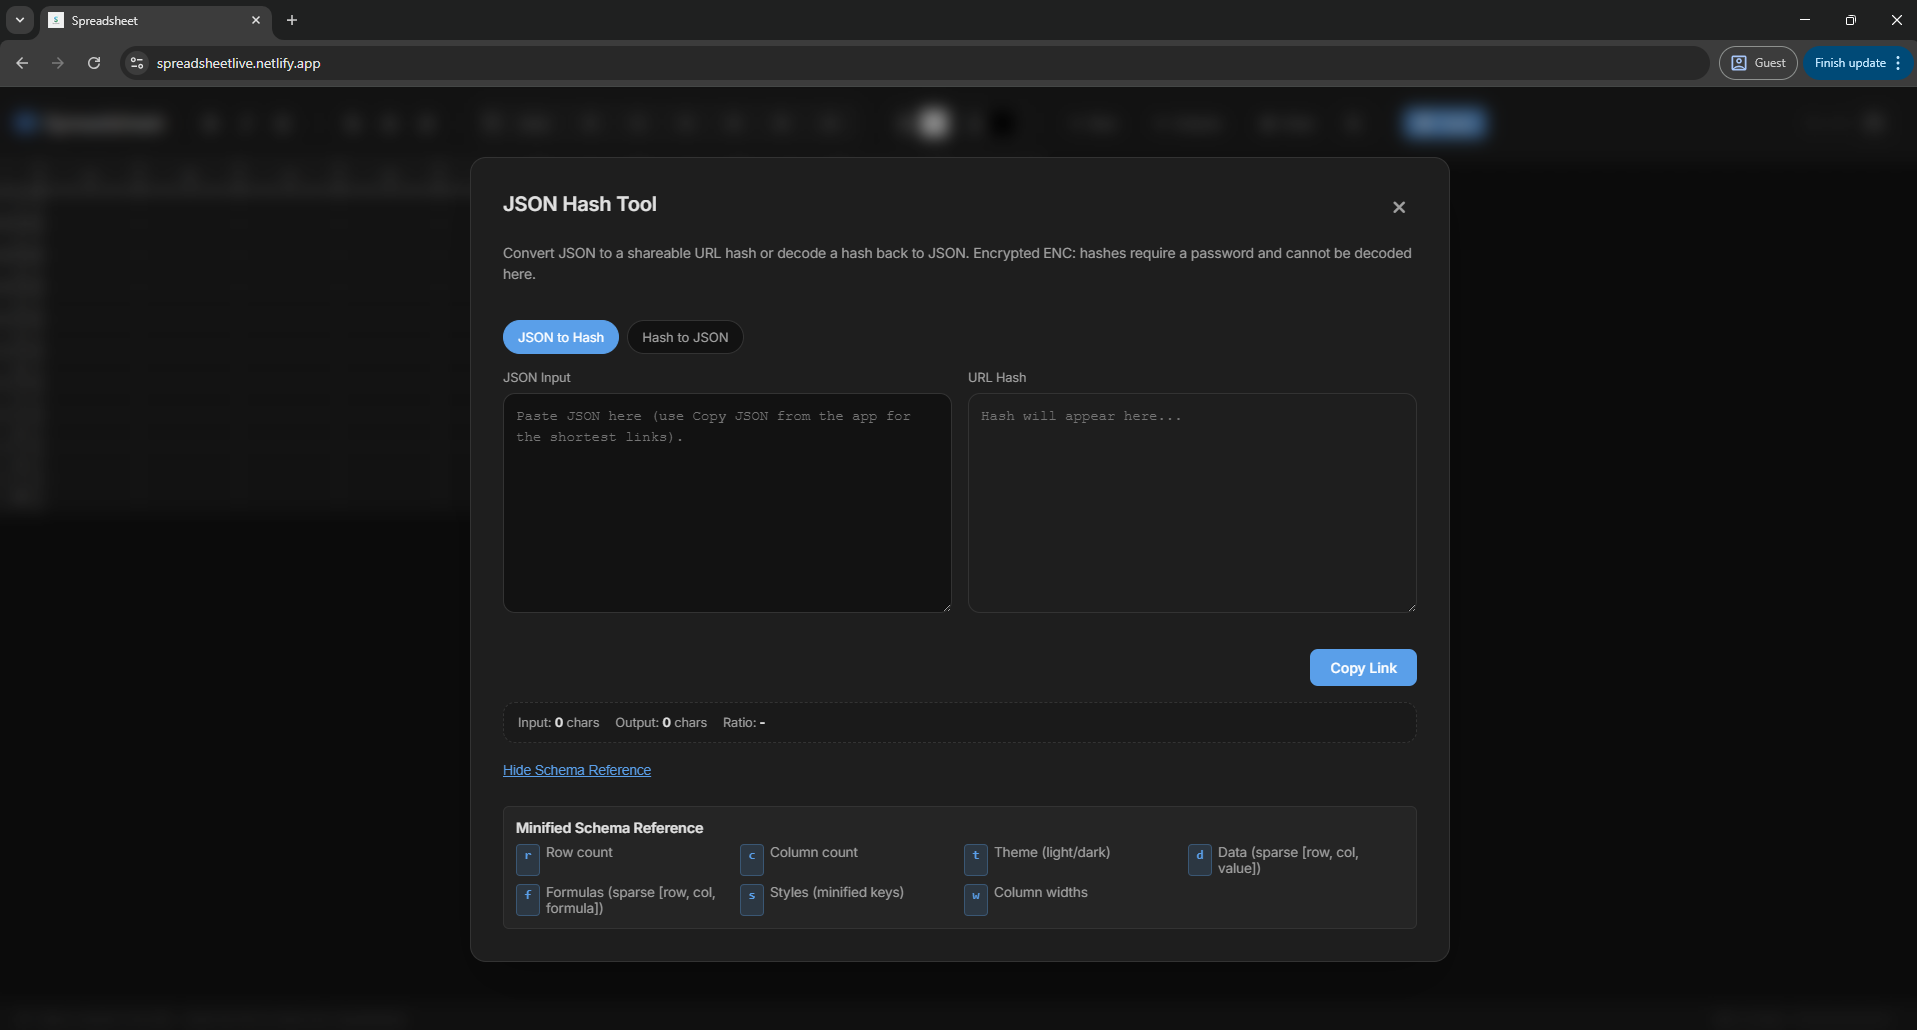Click the 'Row count' label
This screenshot has width=1917, height=1030.
579,852
